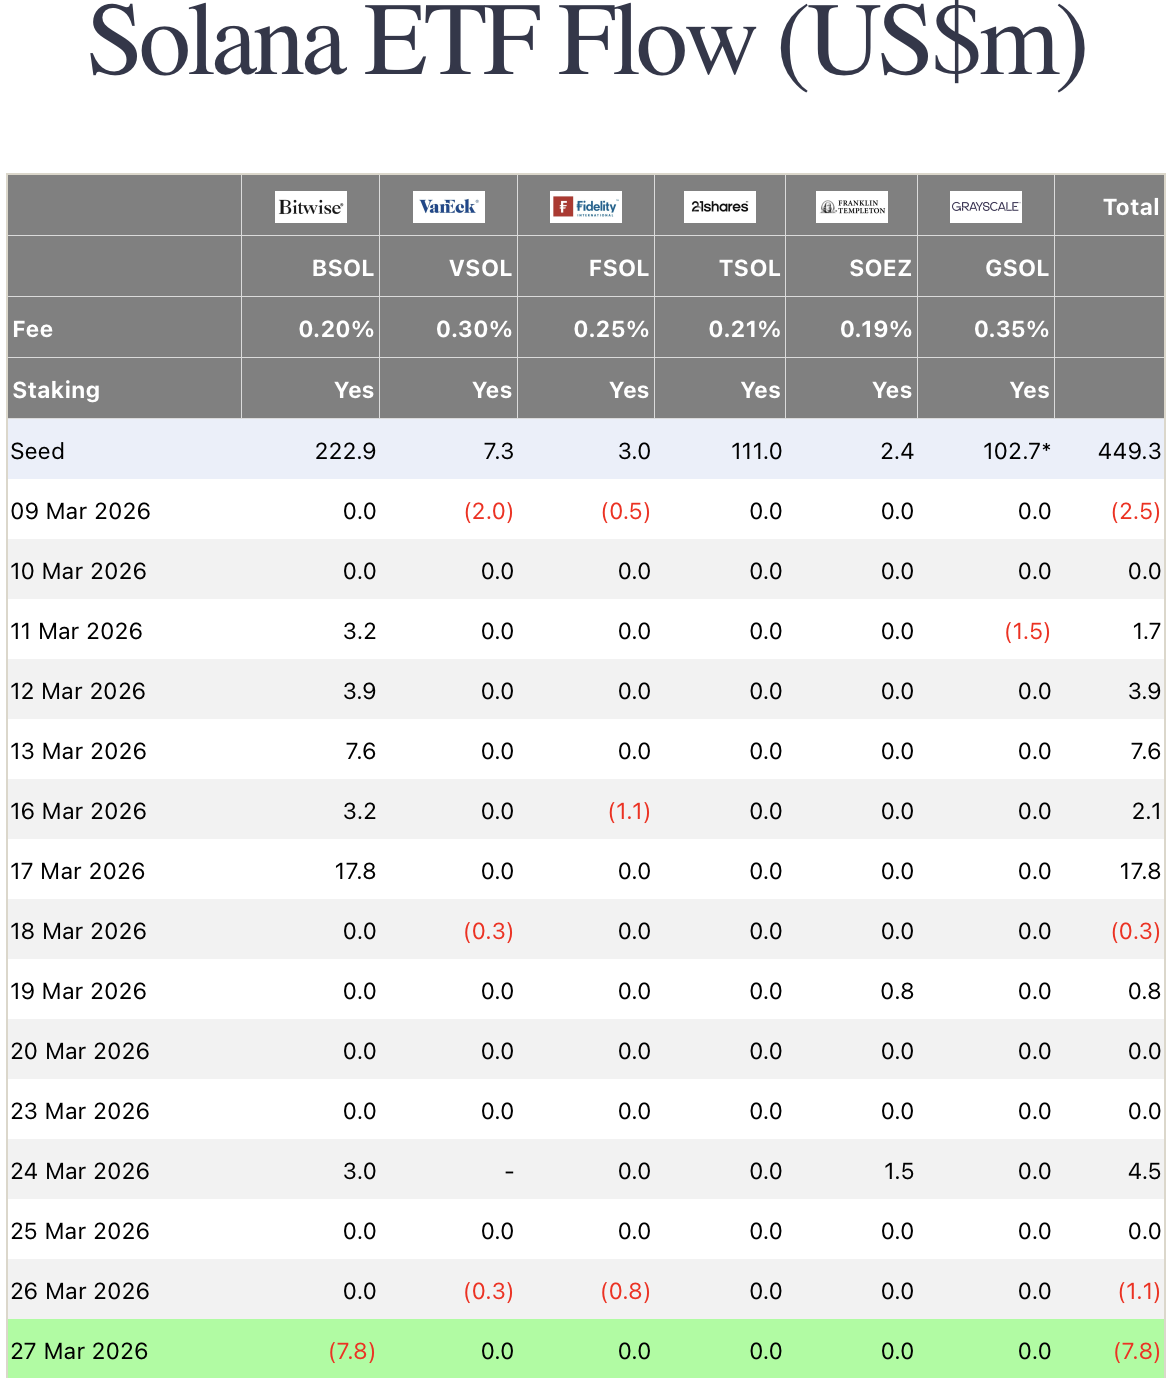Click the 27 Mar 2026 date
The image size is (1174, 1378).
(x=79, y=1351)
